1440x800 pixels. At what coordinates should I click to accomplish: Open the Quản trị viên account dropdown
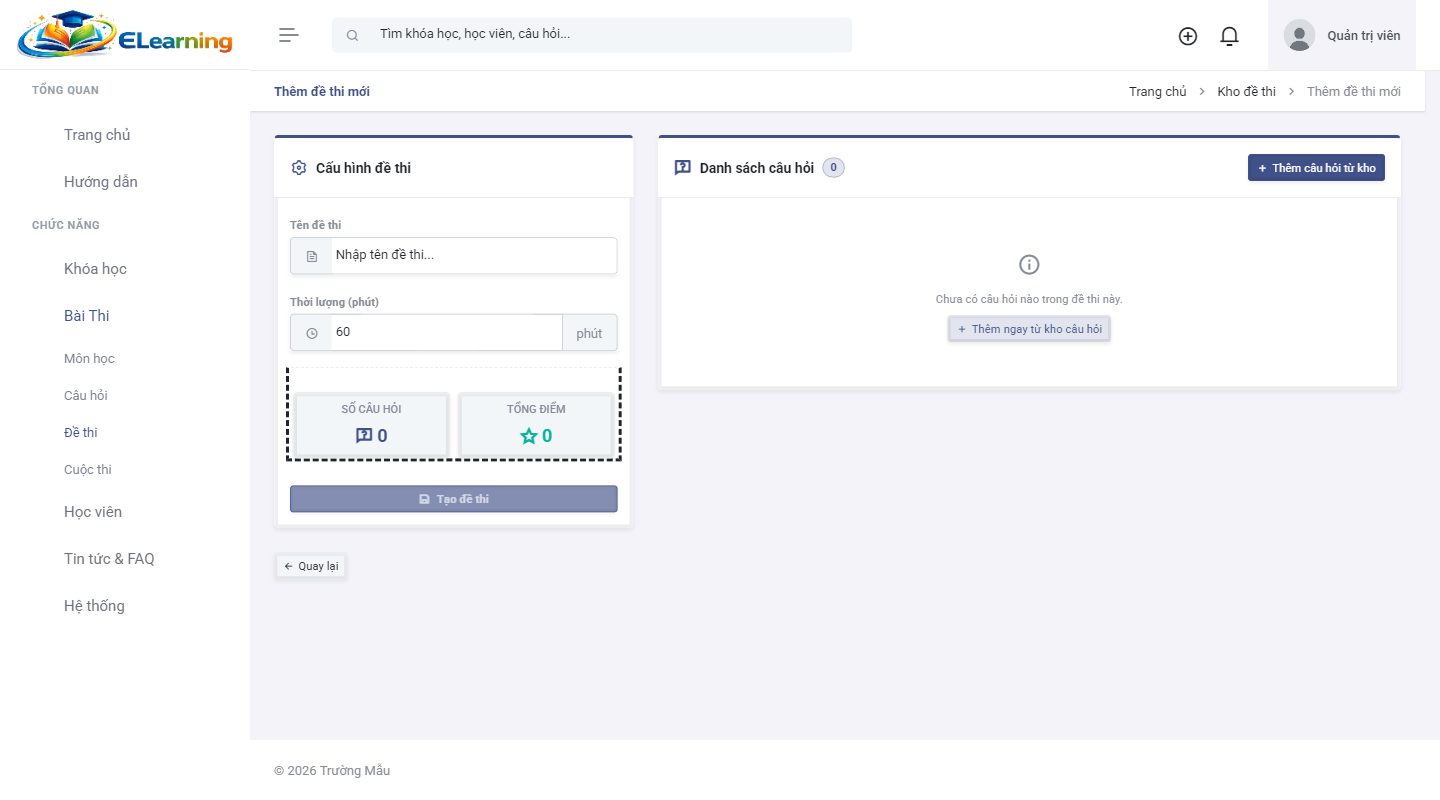[1342, 35]
